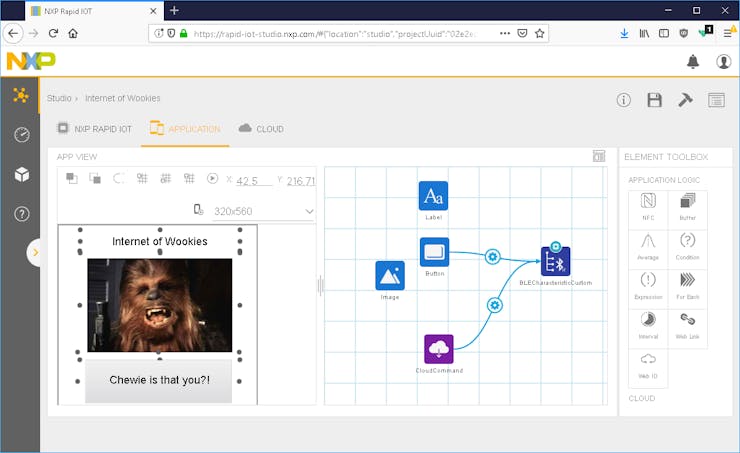Click the Studio breadcrumb link
The image size is (740, 453).
59,98
